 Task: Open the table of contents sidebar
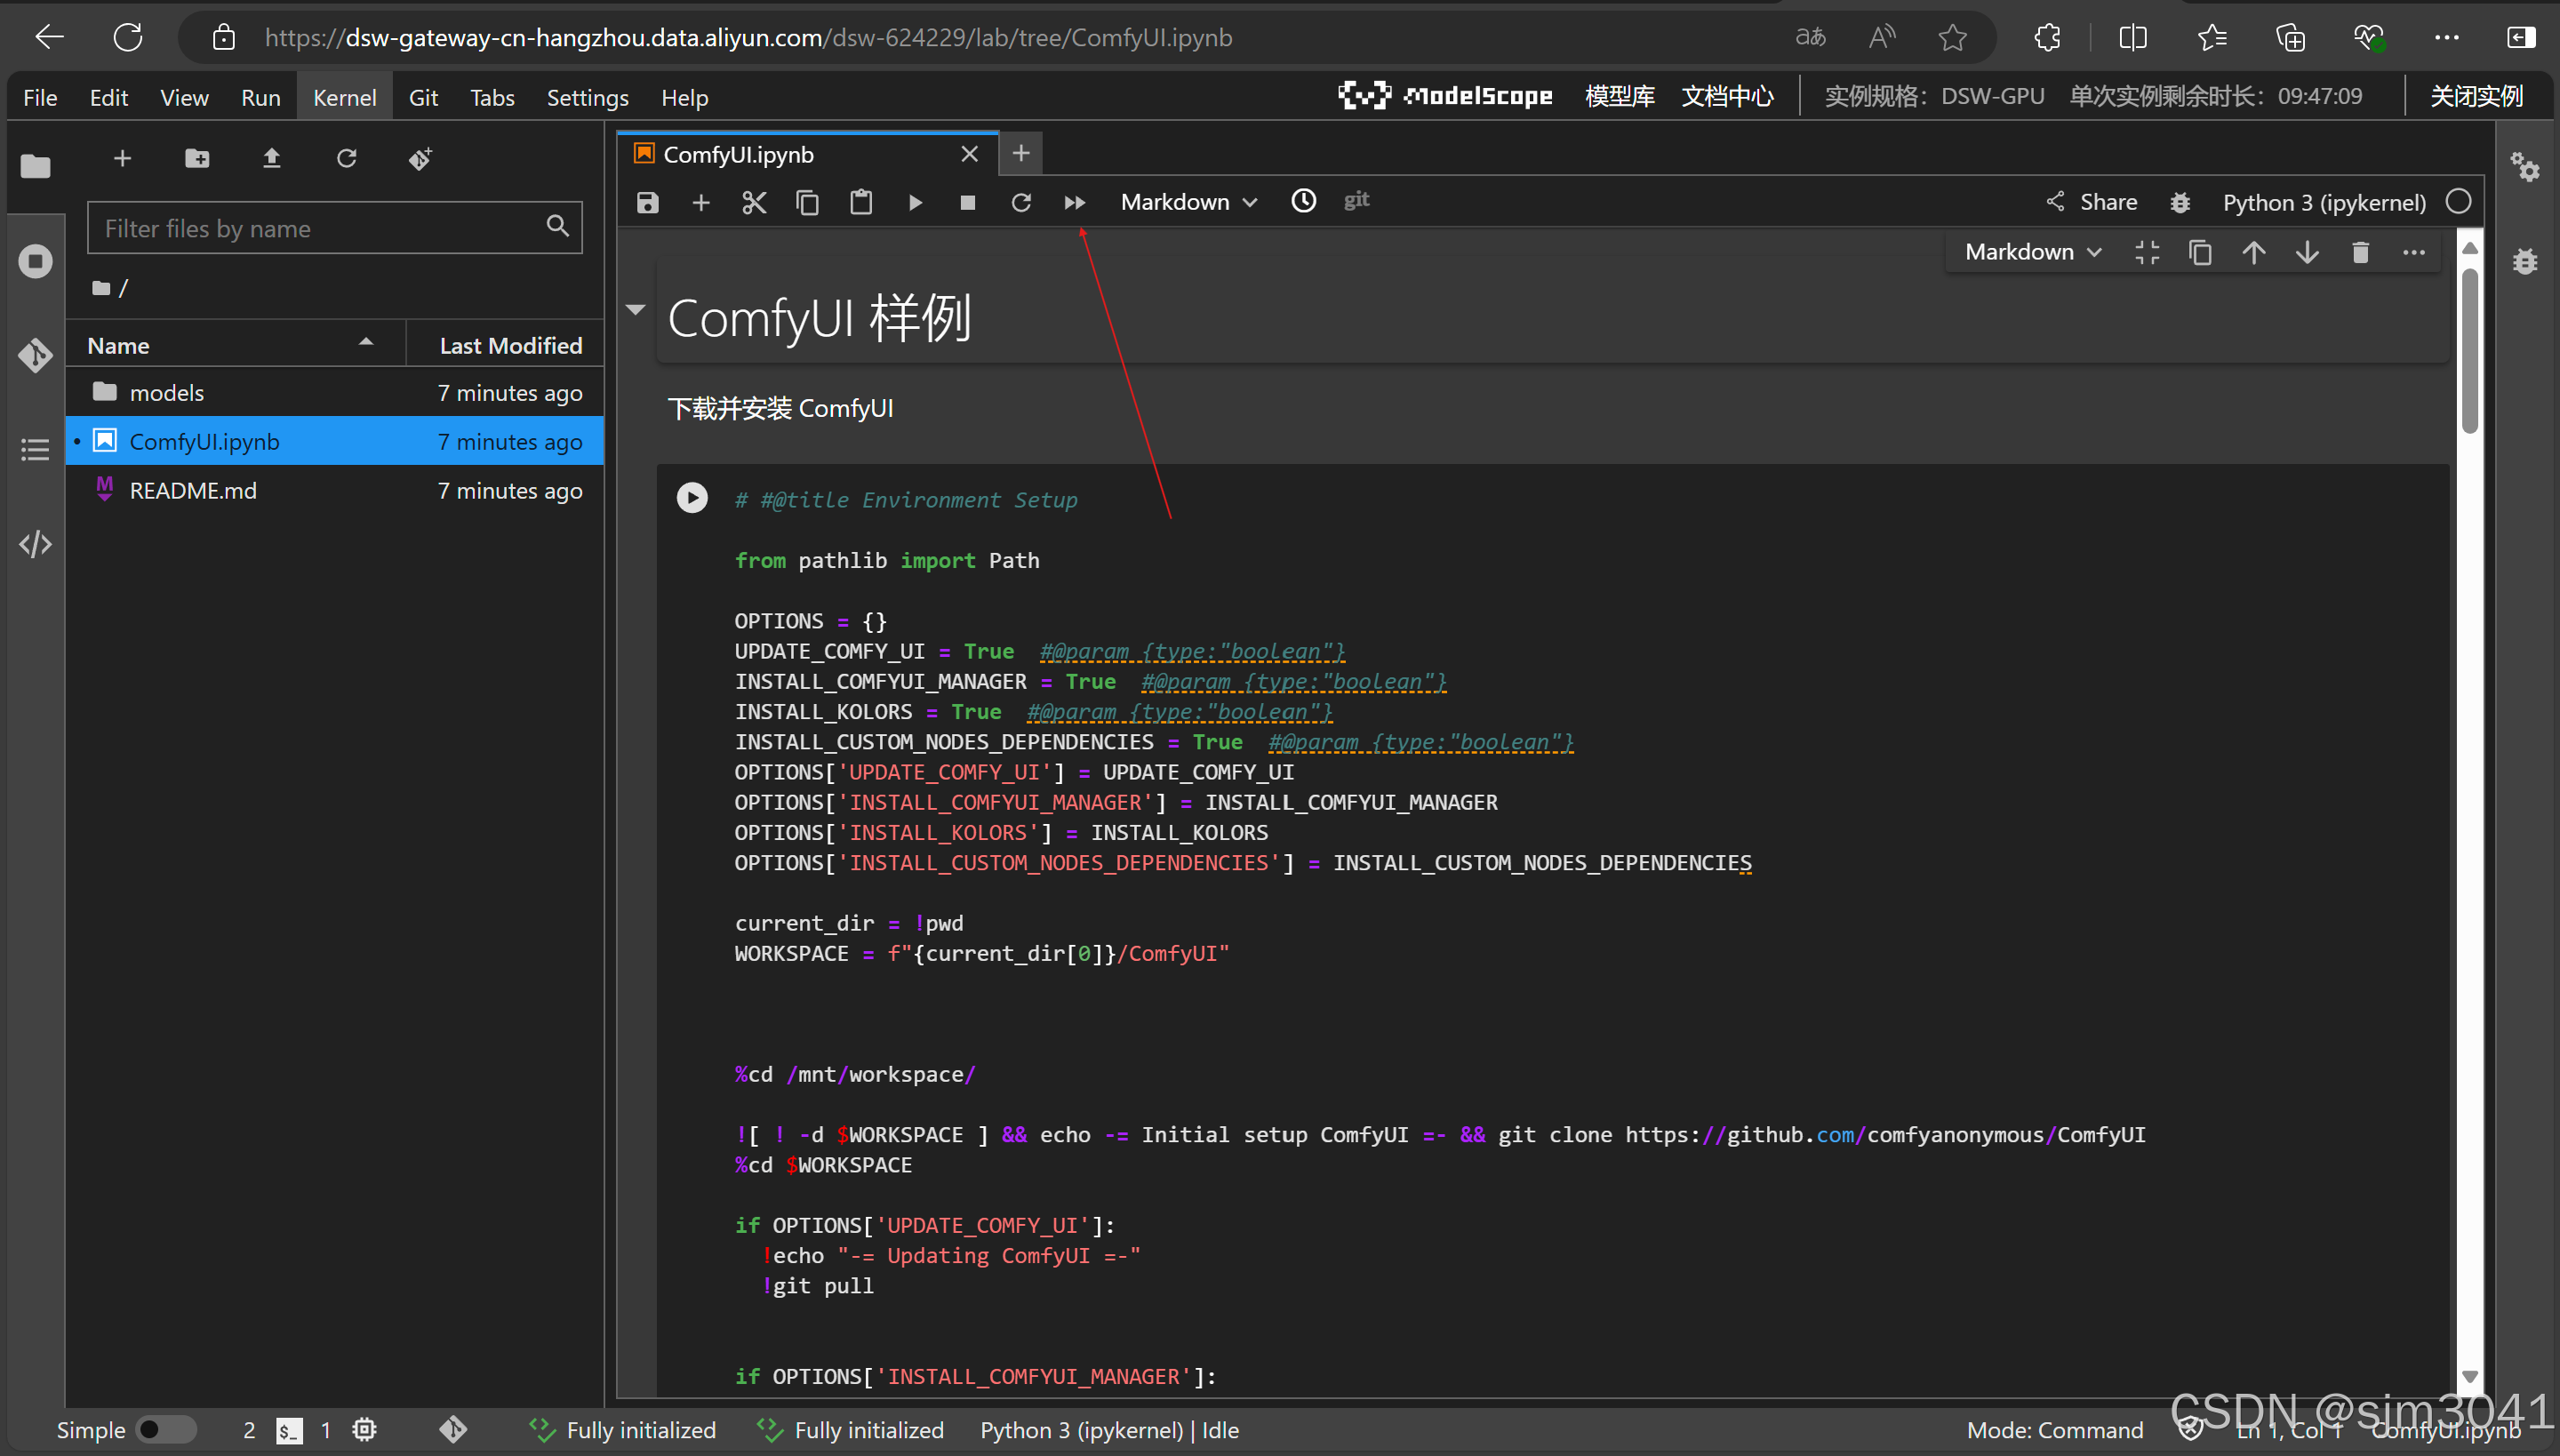tap(35, 449)
